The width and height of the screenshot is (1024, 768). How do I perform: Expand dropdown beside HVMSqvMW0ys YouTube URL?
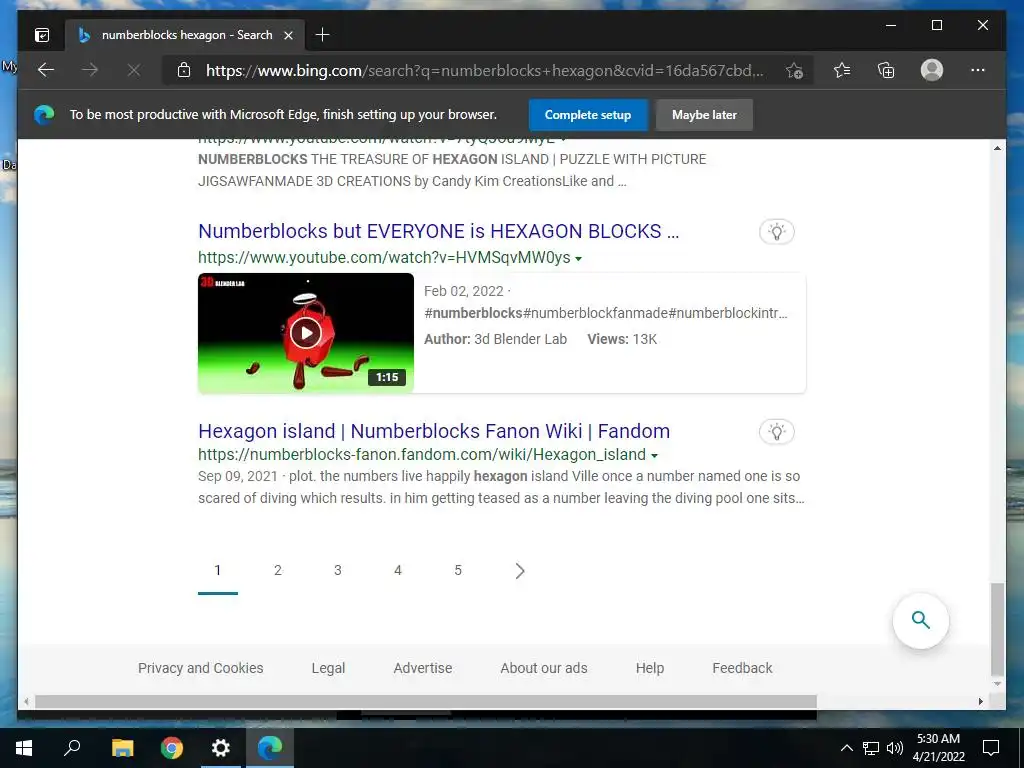pyautogui.click(x=579, y=259)
